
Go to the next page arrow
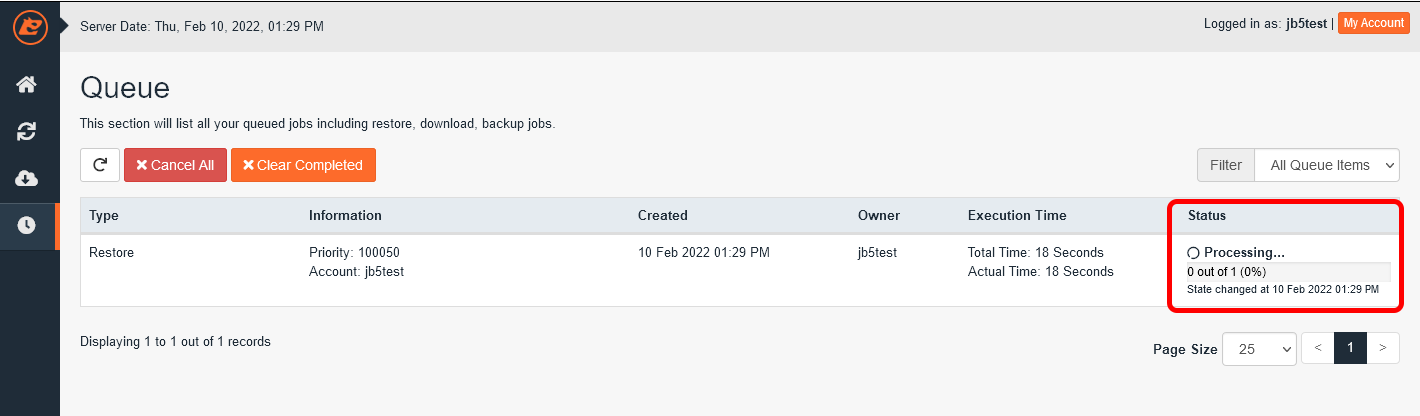[x=1382, y=348]
